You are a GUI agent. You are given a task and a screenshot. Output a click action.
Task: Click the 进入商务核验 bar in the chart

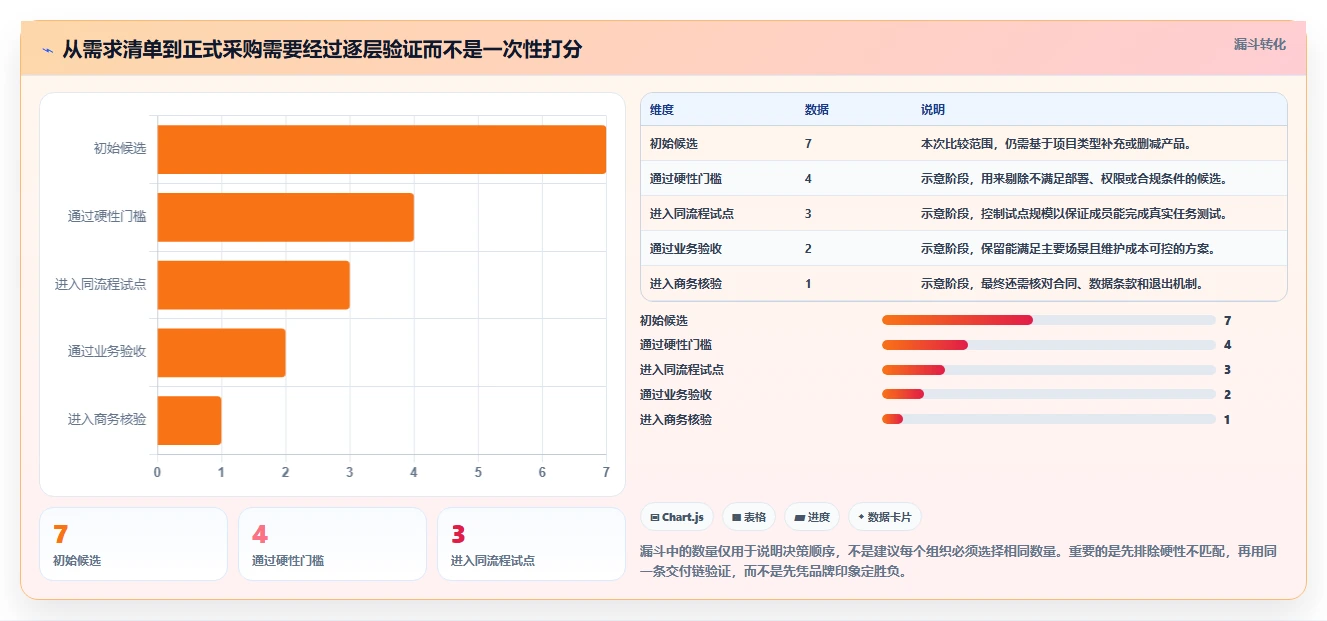(189, 420)
